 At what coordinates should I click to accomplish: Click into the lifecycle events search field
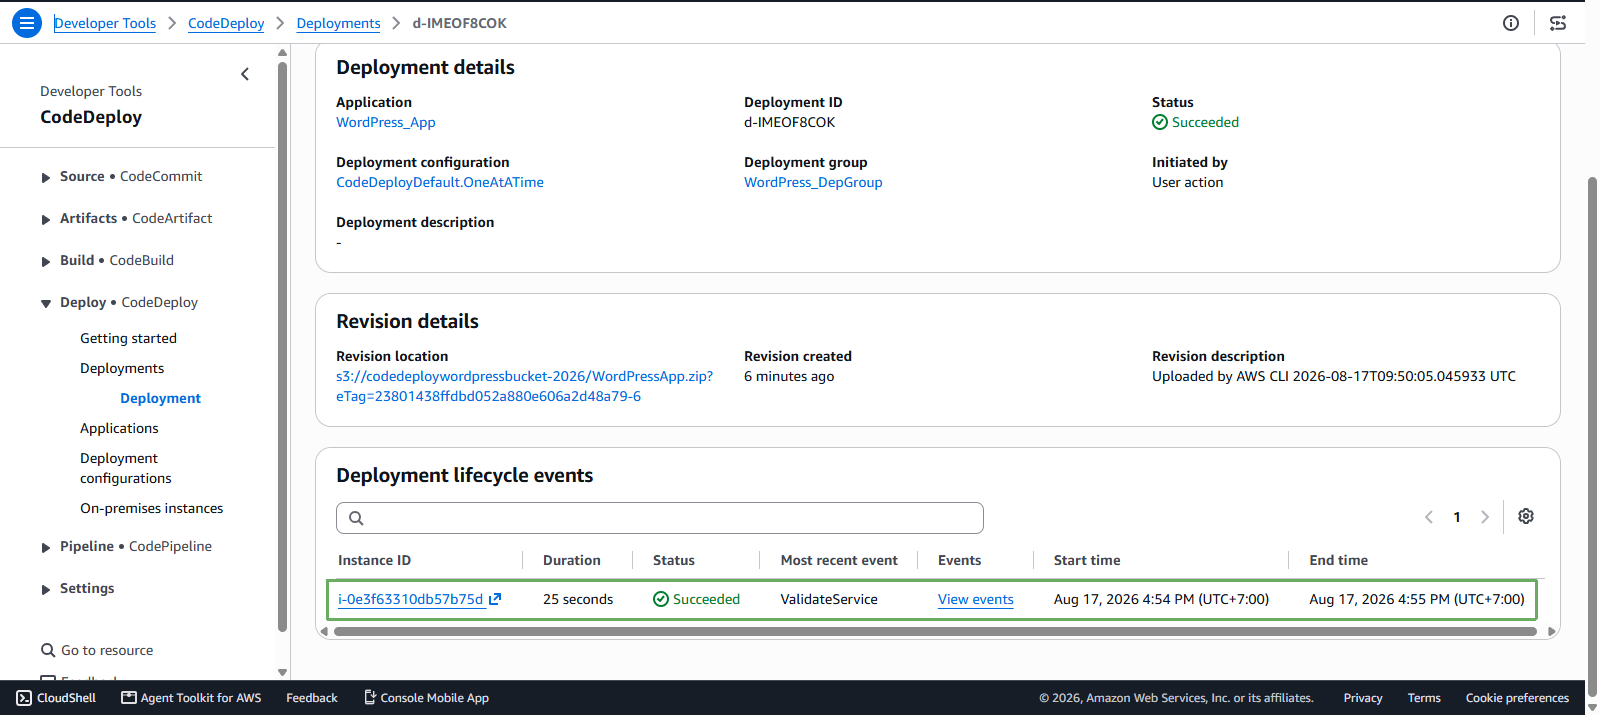click(x=660, y=518)
